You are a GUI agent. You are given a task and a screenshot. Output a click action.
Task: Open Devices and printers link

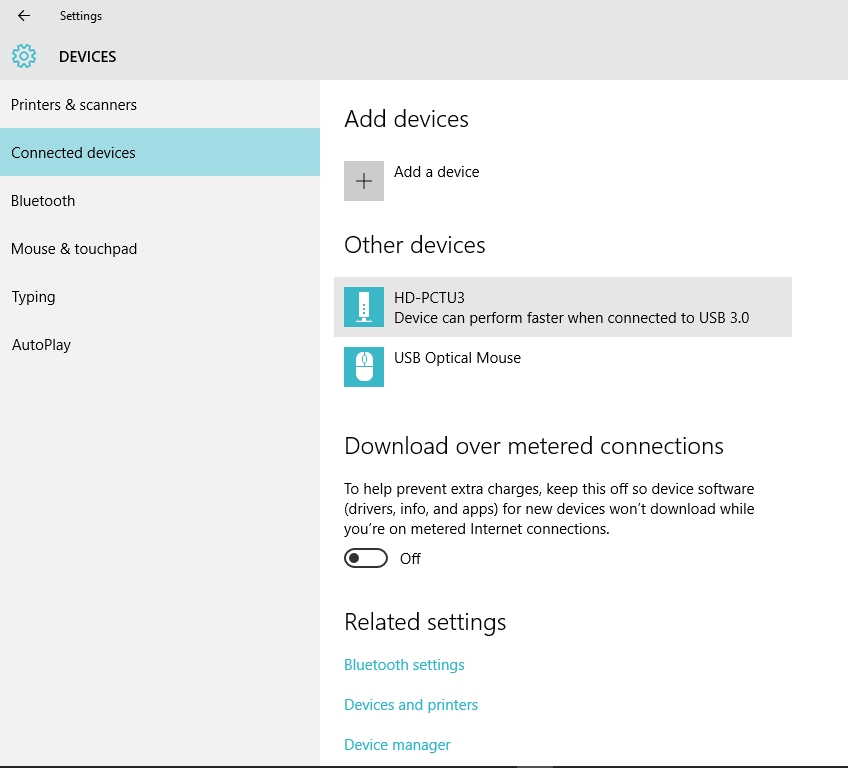tap(411, 705)
